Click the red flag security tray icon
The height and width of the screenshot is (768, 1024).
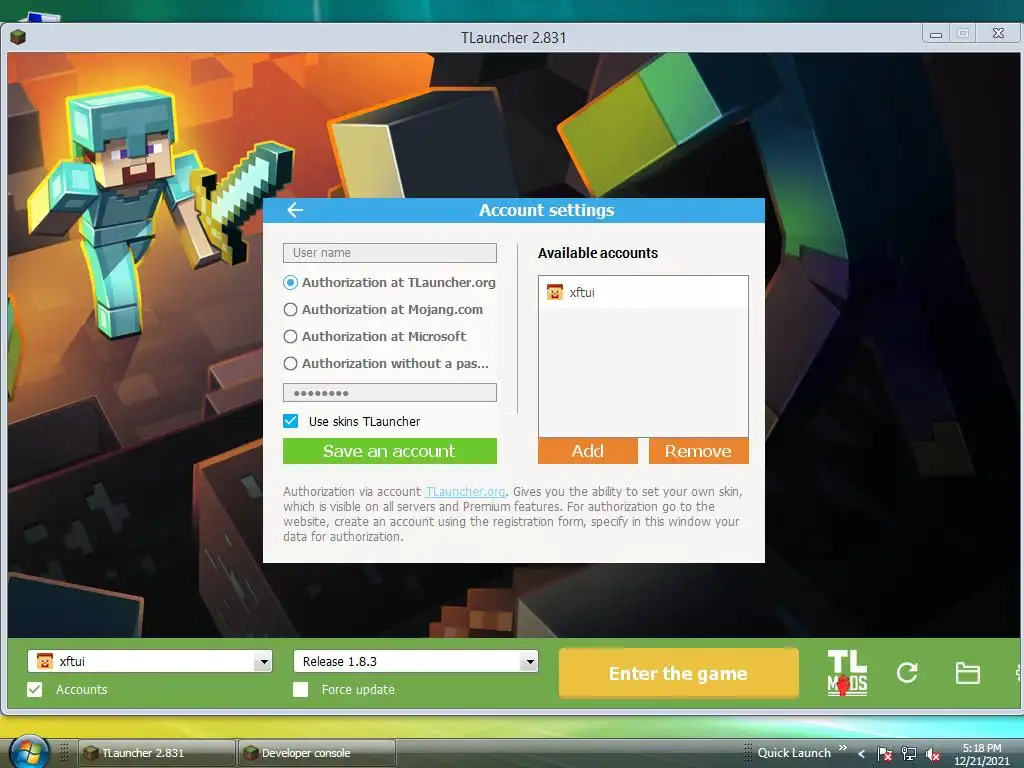click(884, 754)
